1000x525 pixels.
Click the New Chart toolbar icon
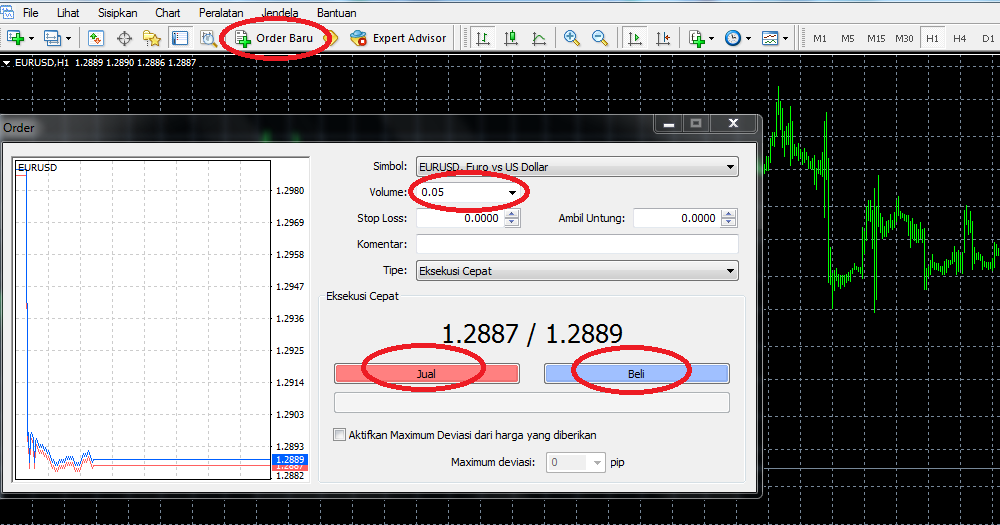tap(15, 38)
